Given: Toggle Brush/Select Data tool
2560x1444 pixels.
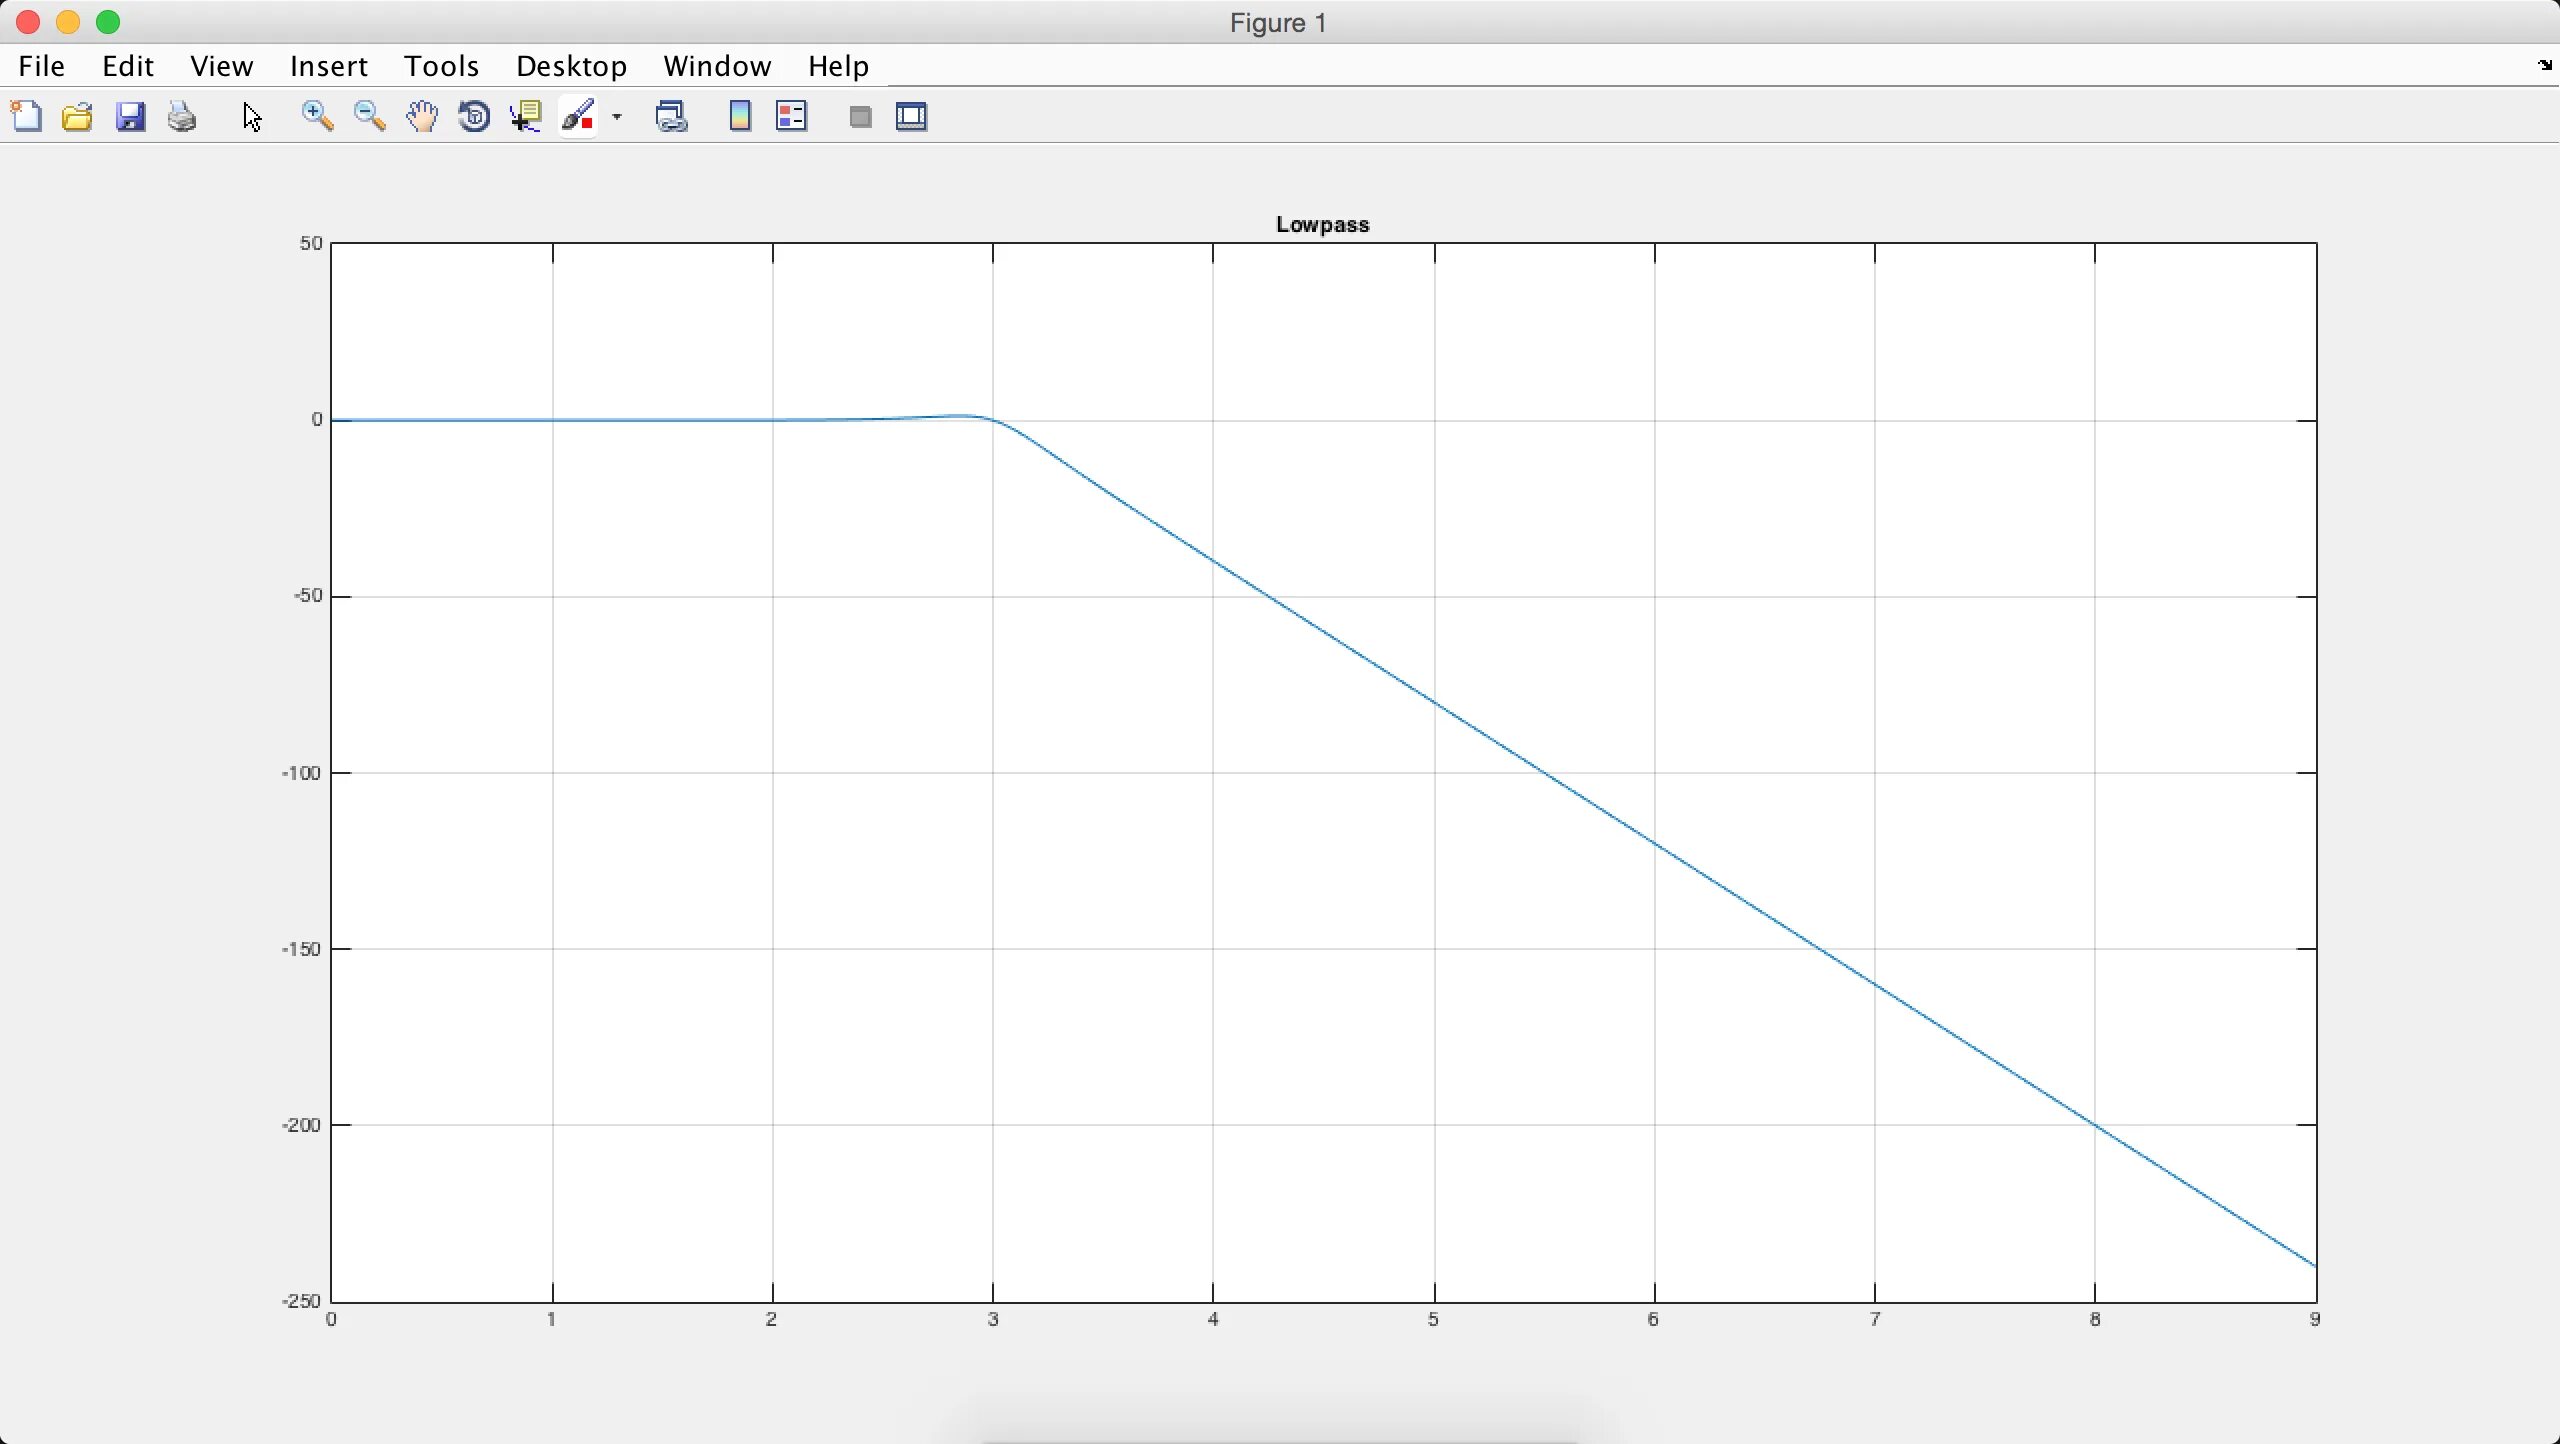Looking at the screenshot, I should 579,117.
